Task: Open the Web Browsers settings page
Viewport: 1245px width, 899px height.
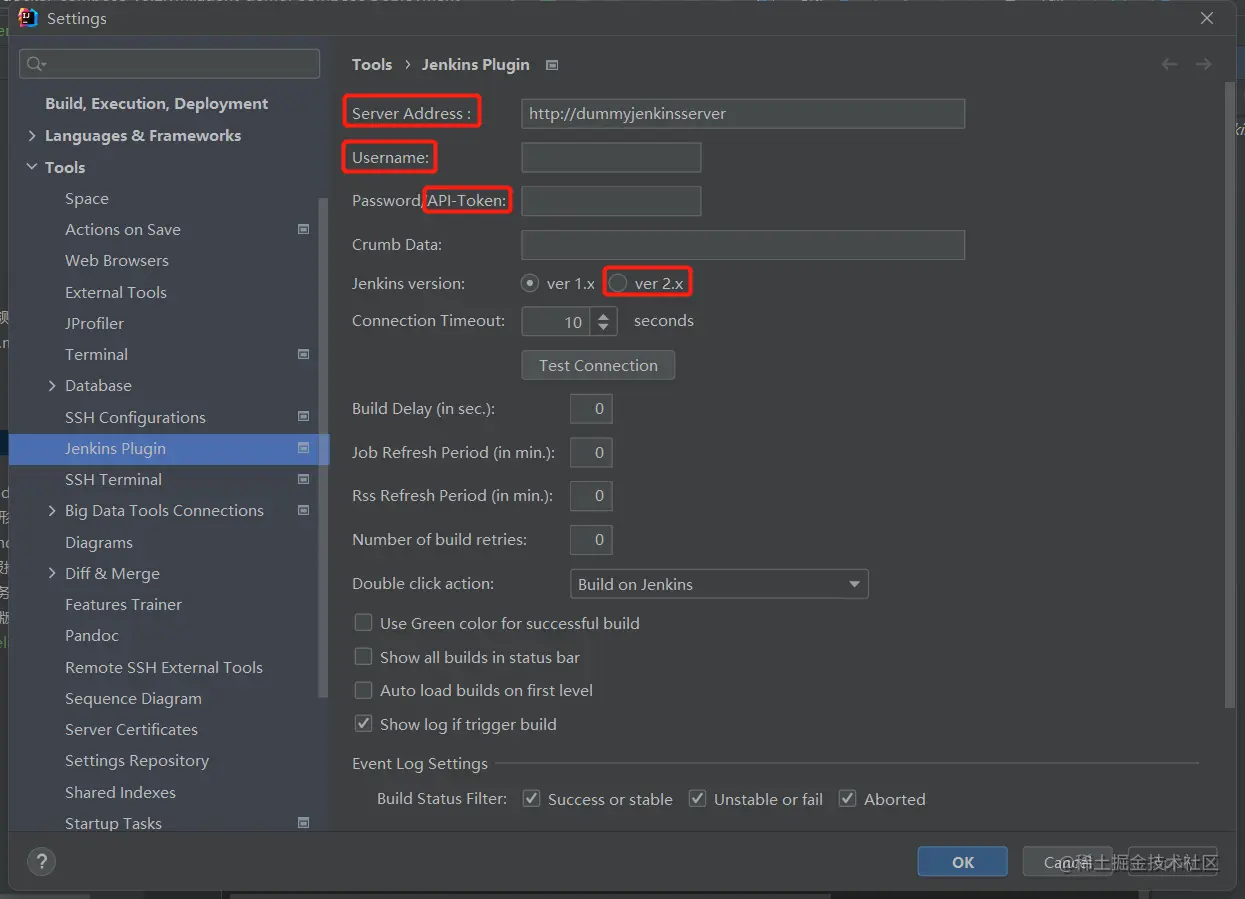Action: coord(117,260)
